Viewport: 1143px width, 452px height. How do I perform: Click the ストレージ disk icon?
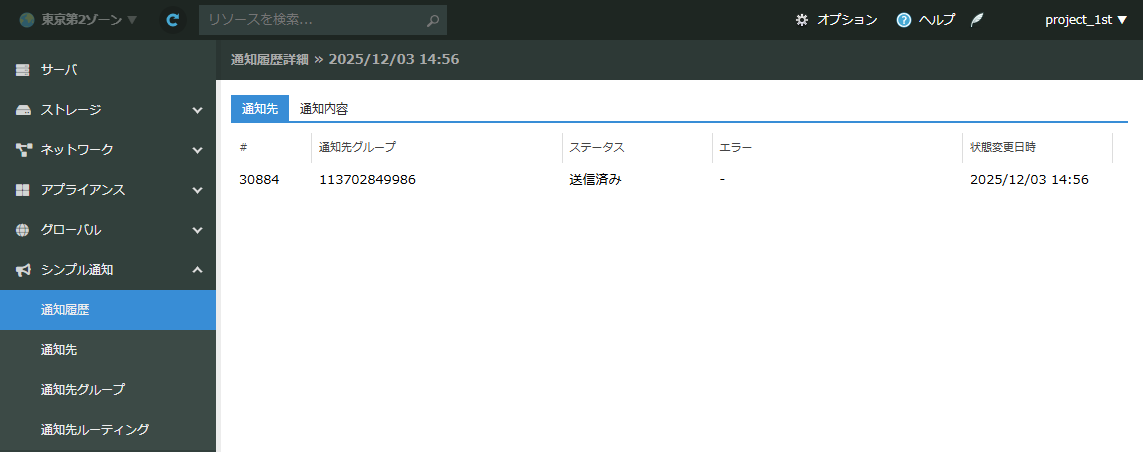24,110
